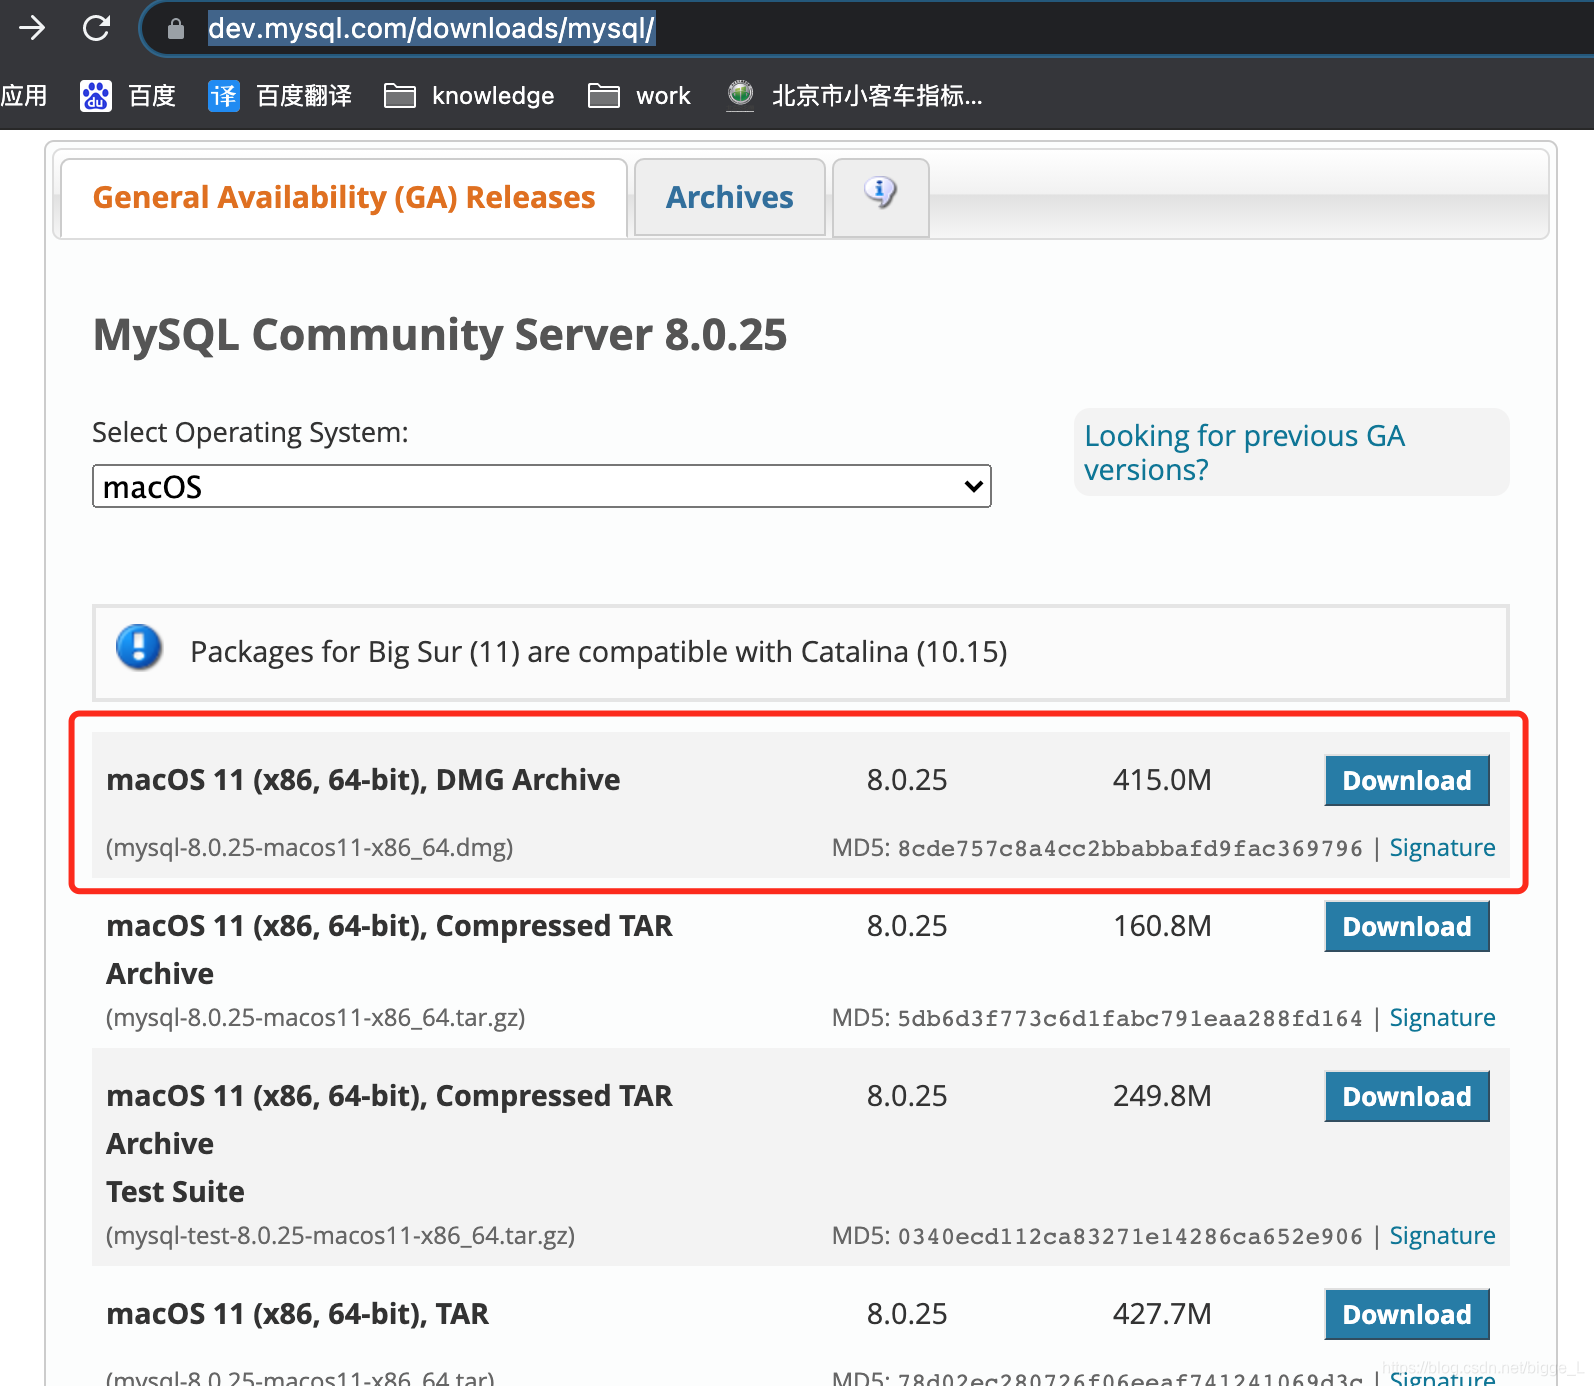Open the Baidu bookmark paw icon
Image resolution: width=1594 pixels, height=1386 pixels.
click(96, 96)
